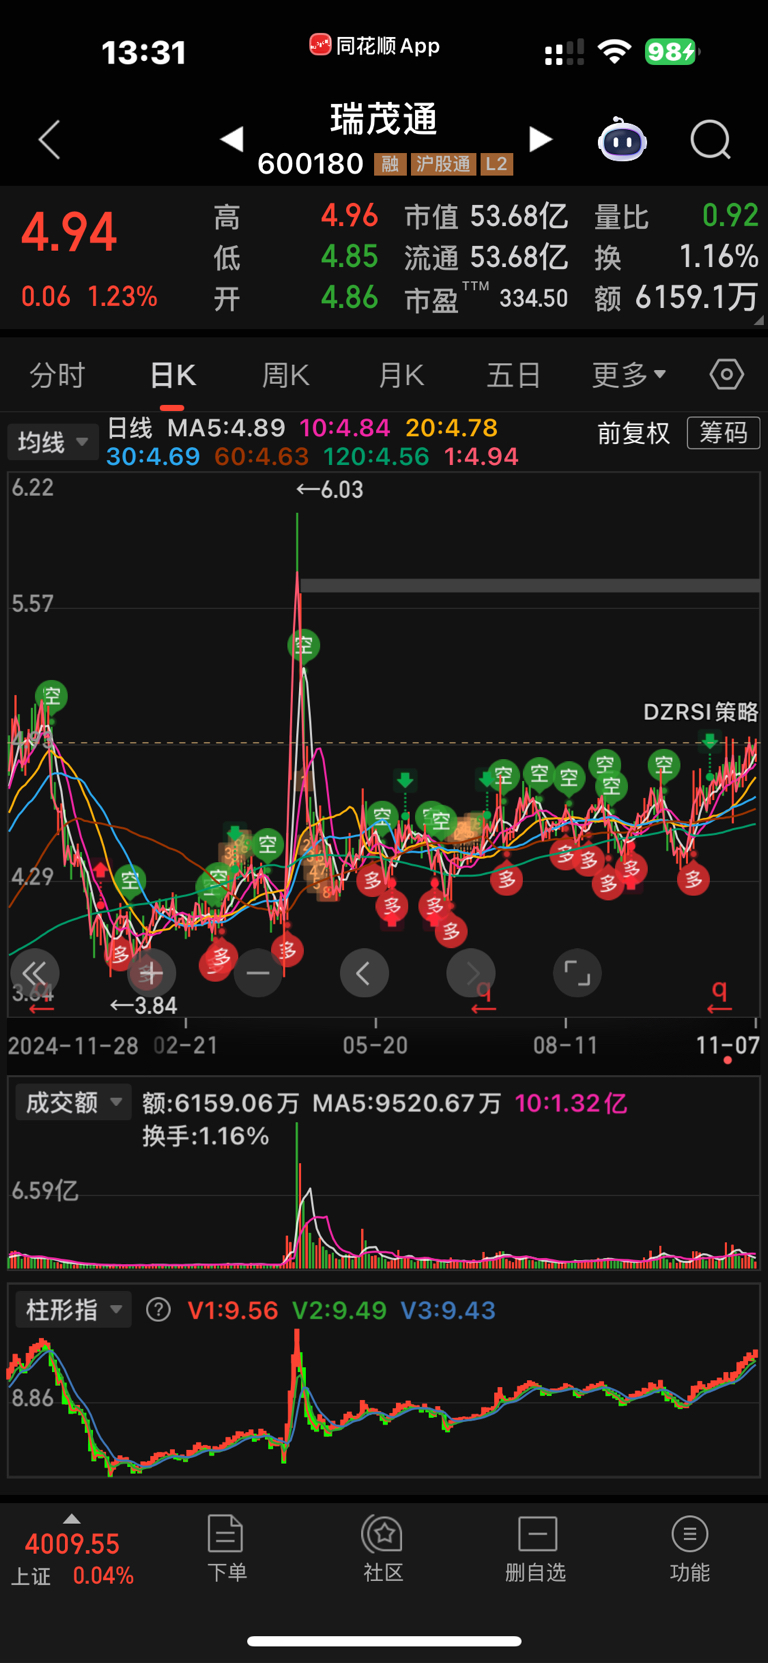Tap the L2 level badge
This screenshot has width=768, height=1663.
[x=497, y=164]
